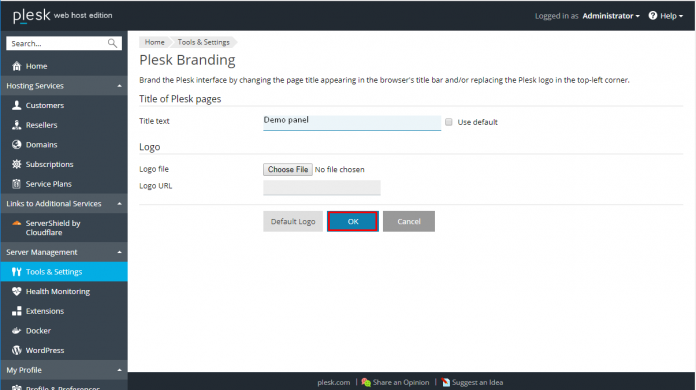Screen dimensions: 696x390
Task: Click the Extensions blocks icon
Action: (16, 311)
